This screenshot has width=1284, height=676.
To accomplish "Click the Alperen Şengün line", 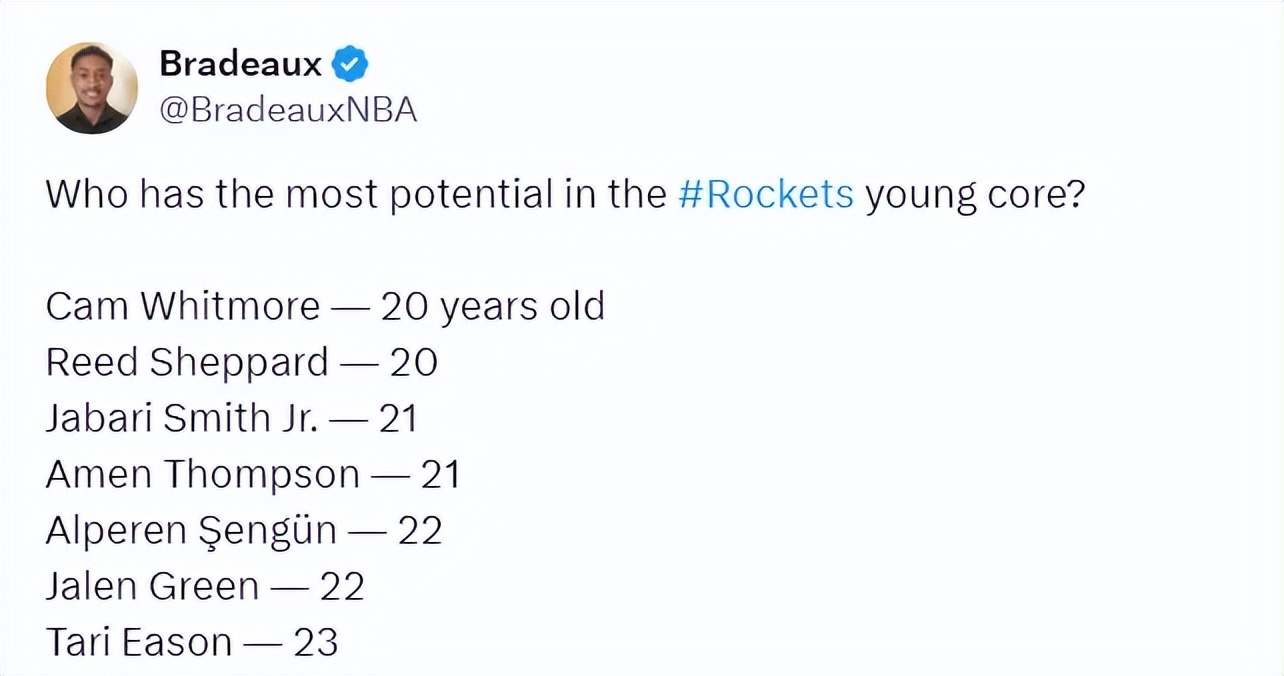I will tap(244, 530).
